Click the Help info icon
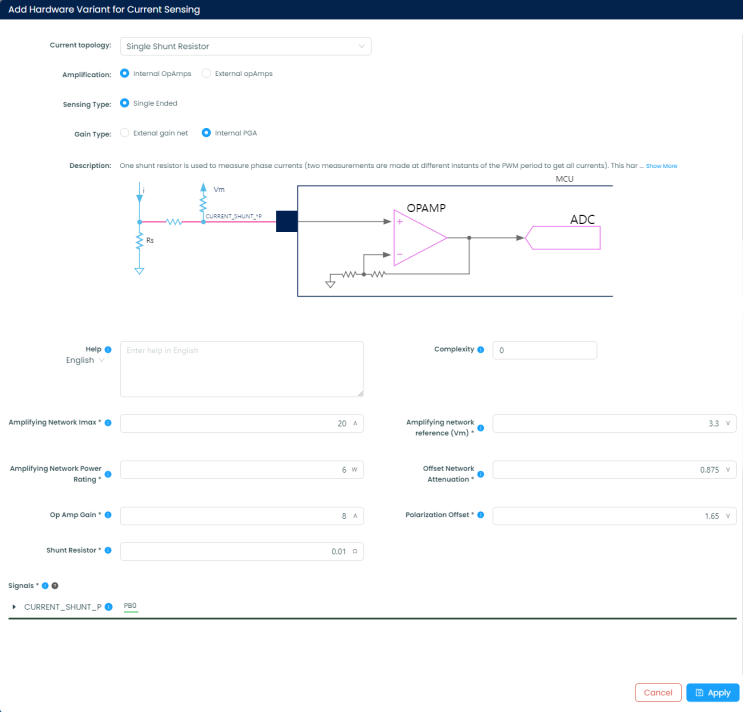 pyautogui.click(x=108, y=350)
